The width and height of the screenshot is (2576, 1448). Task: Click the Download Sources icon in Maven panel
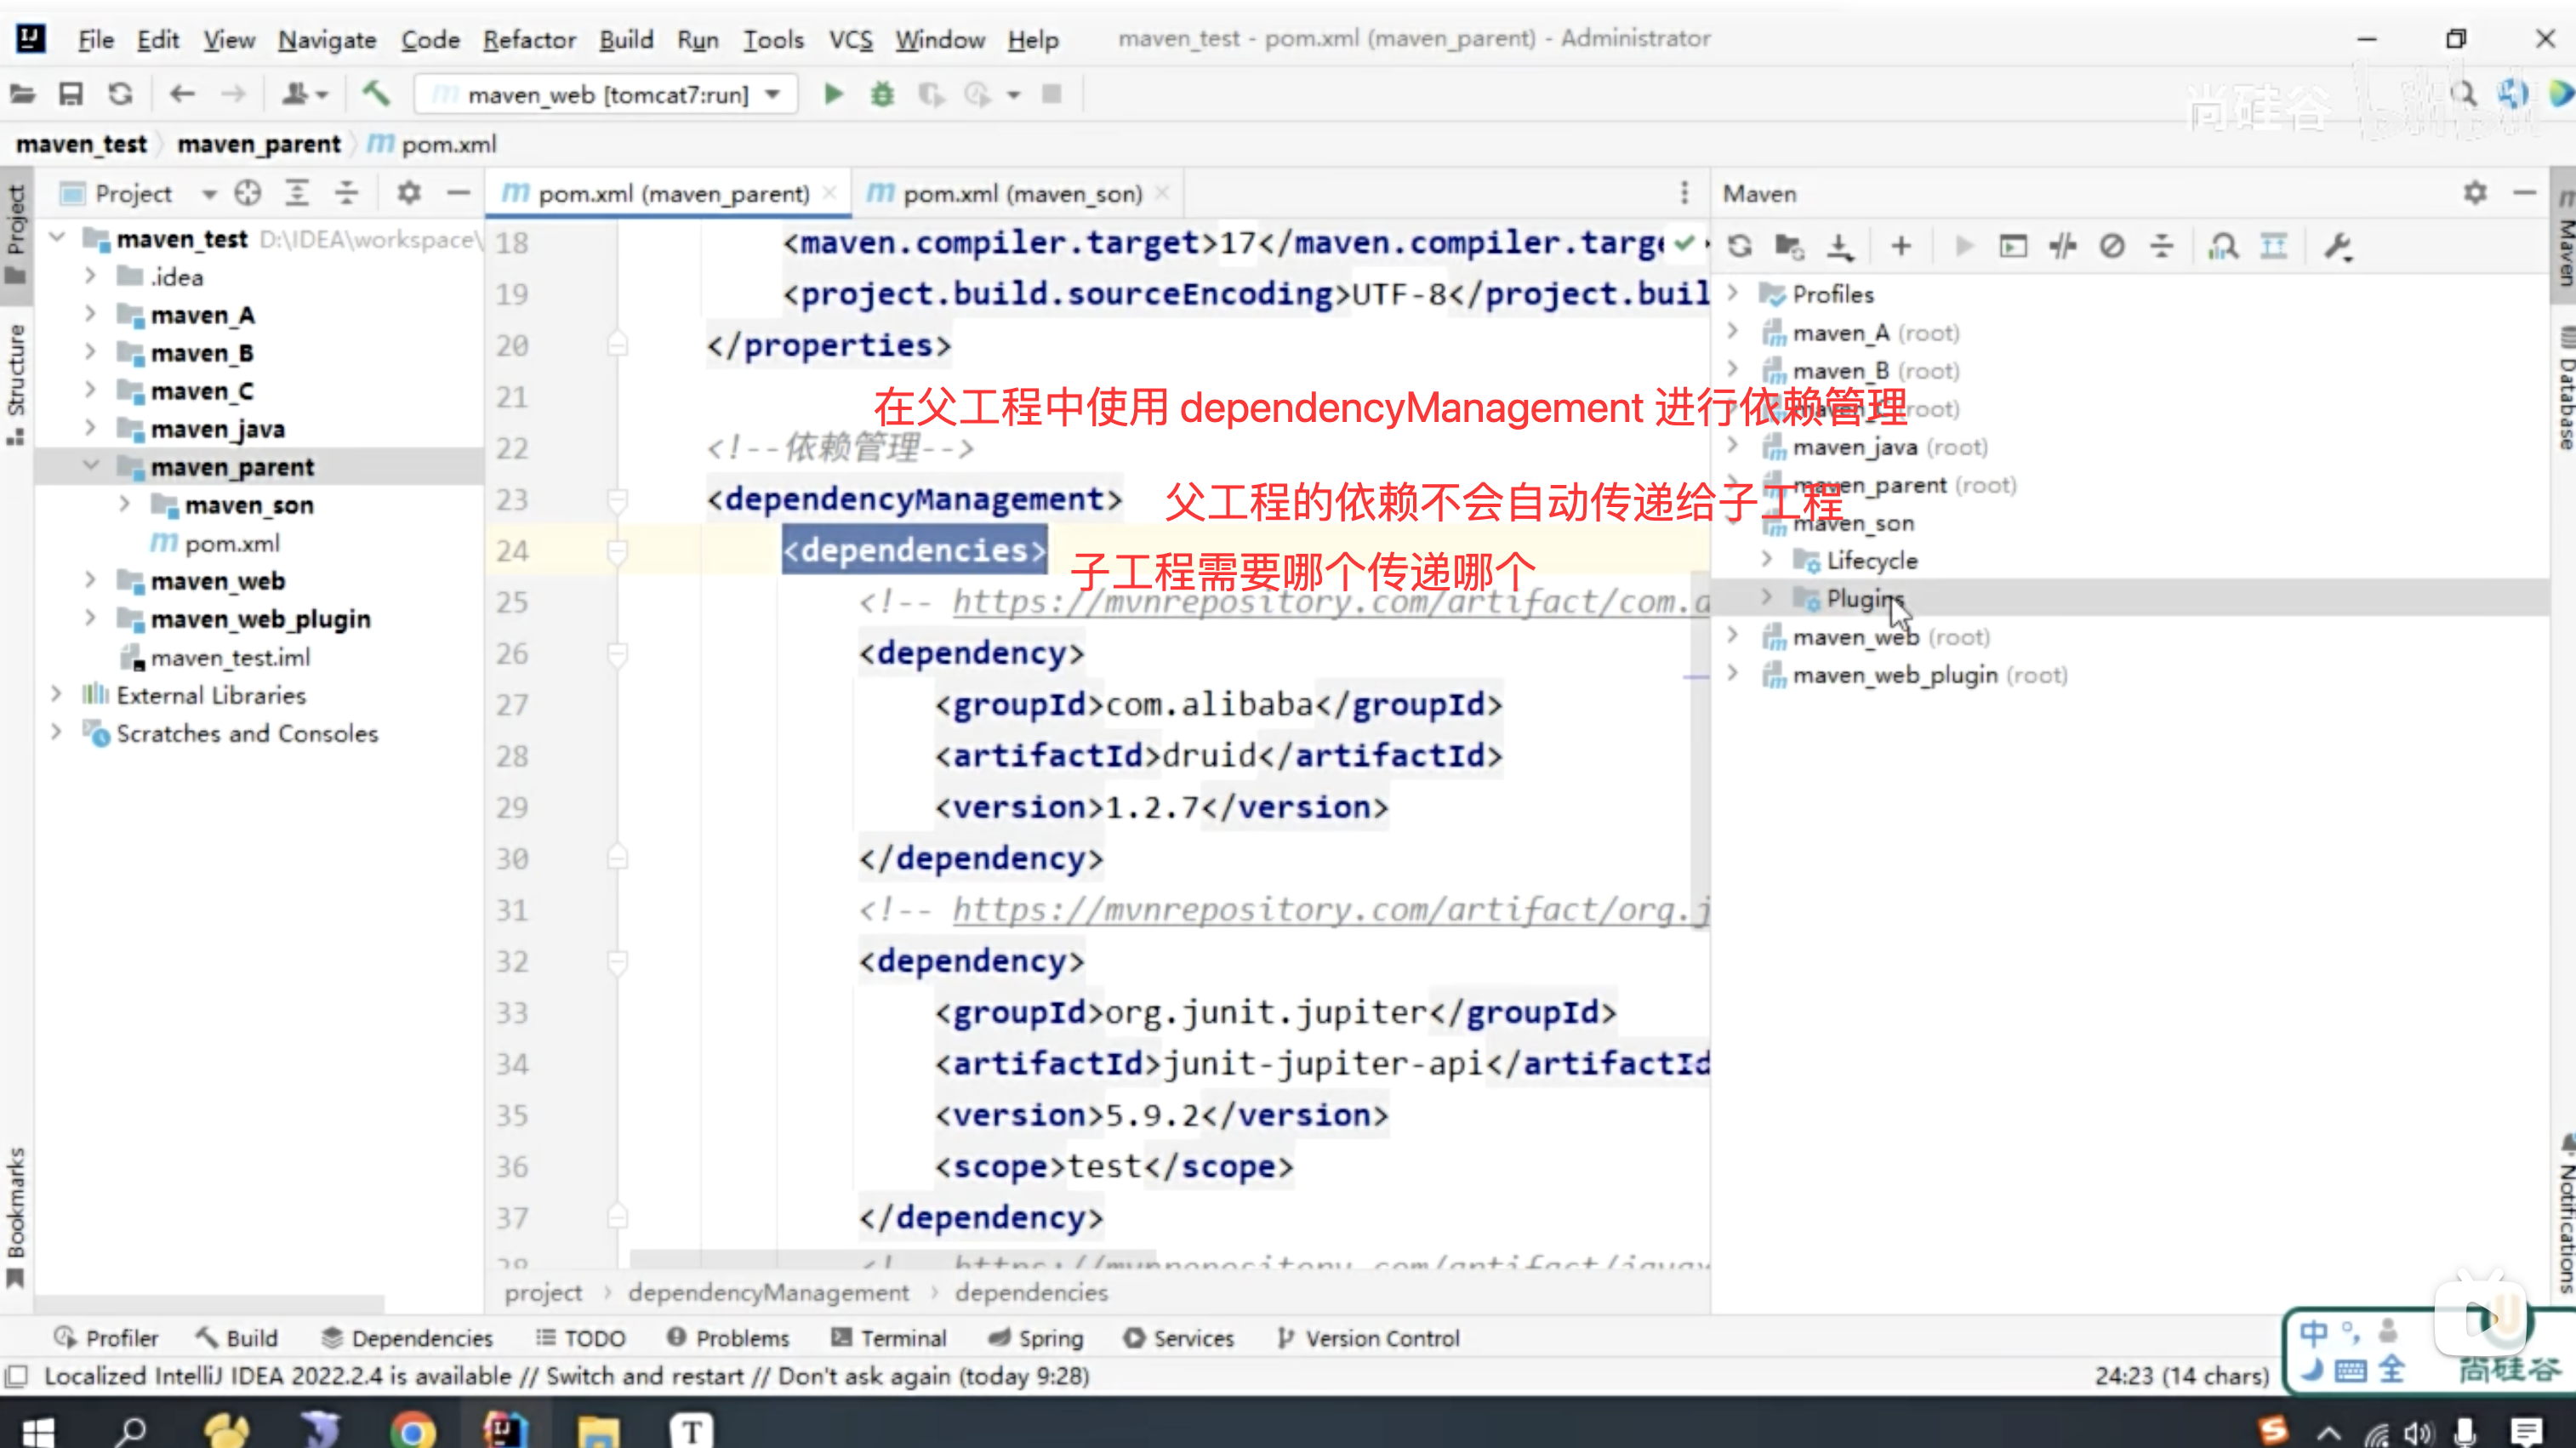[x=1839, y=246]
